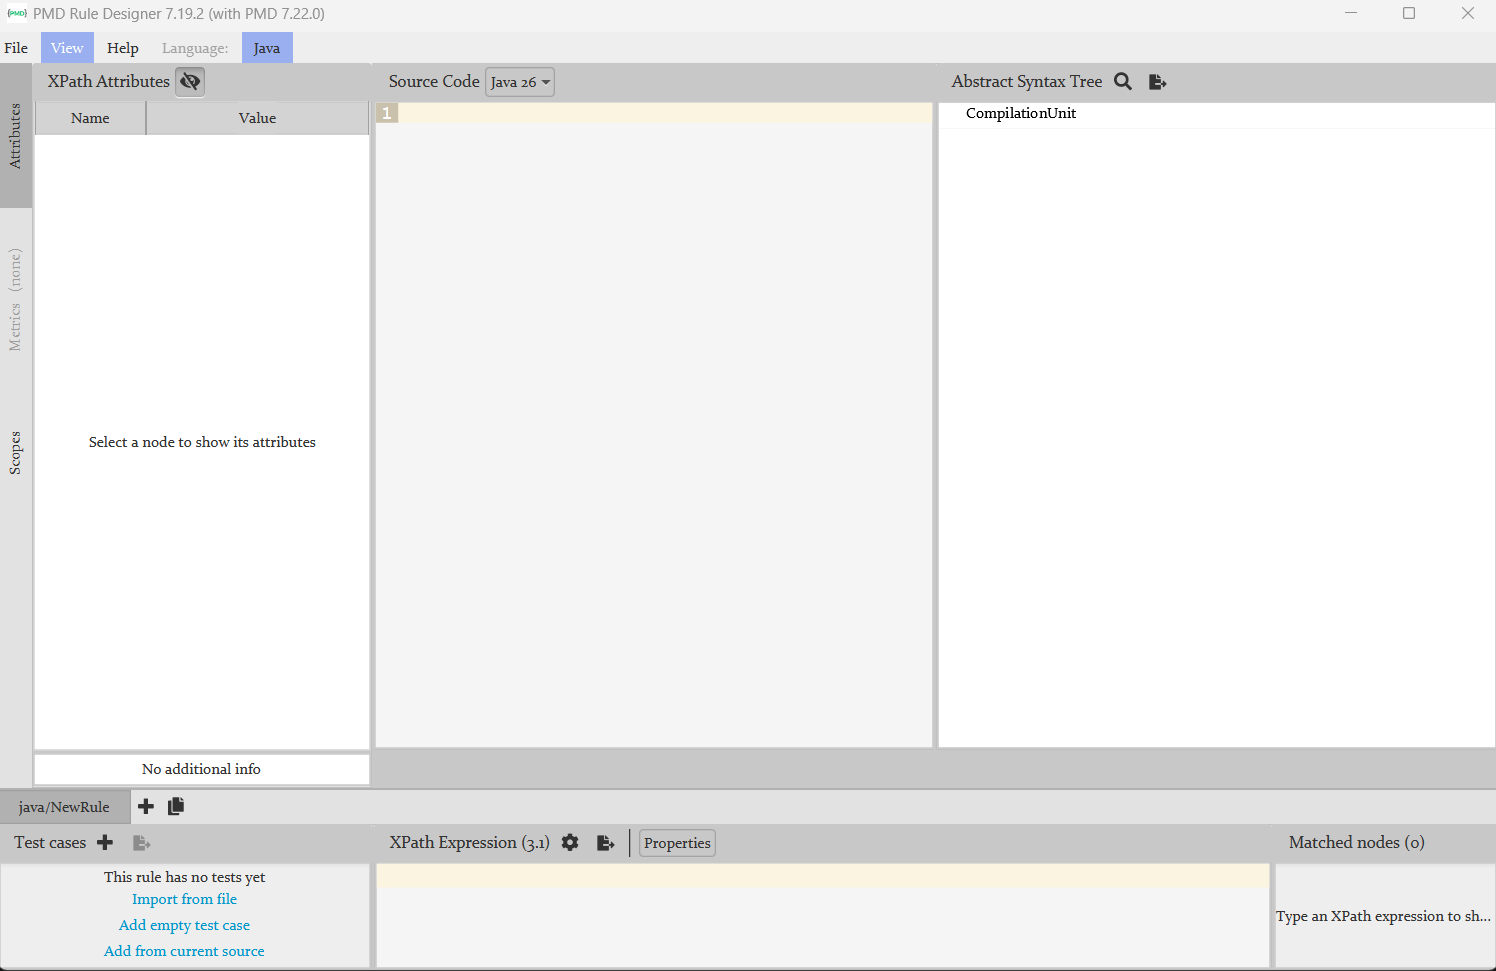Duplicate the rule using the copy icon
Viewport: 1496px width, 971px height.
pos(176,806)
